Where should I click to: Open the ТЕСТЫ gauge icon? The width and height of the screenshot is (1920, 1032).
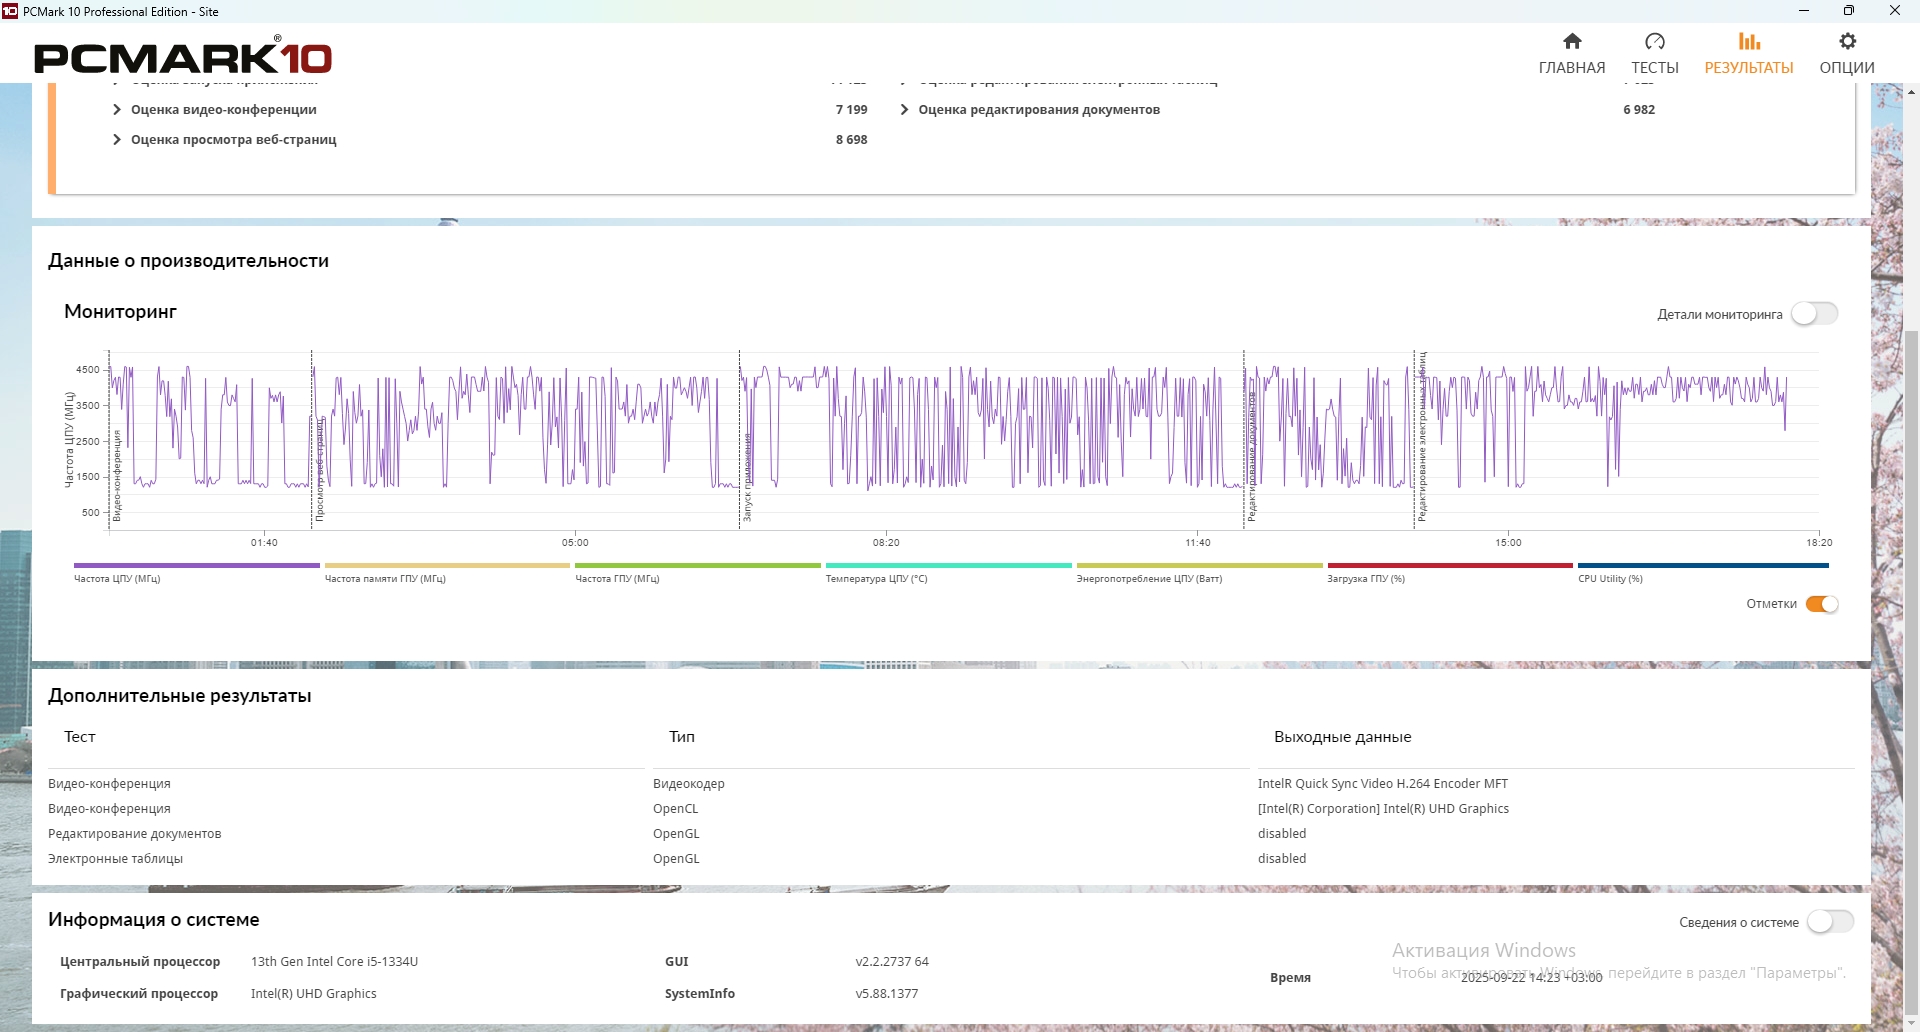[1655, 42]
